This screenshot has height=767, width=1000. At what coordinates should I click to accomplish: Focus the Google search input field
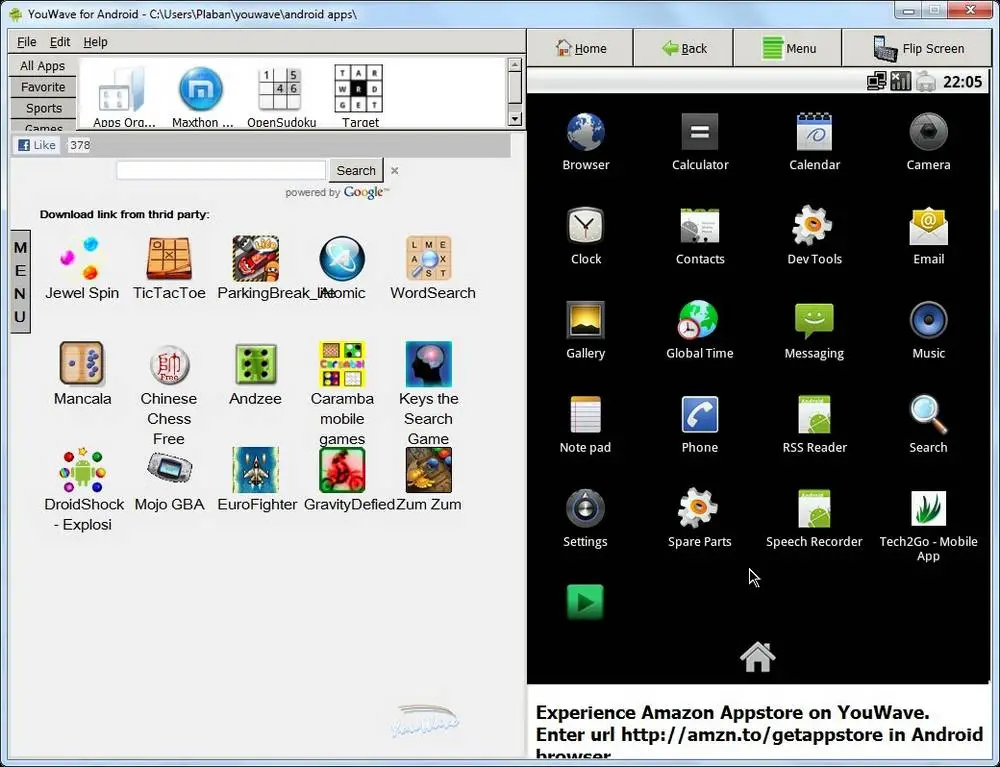221,170
